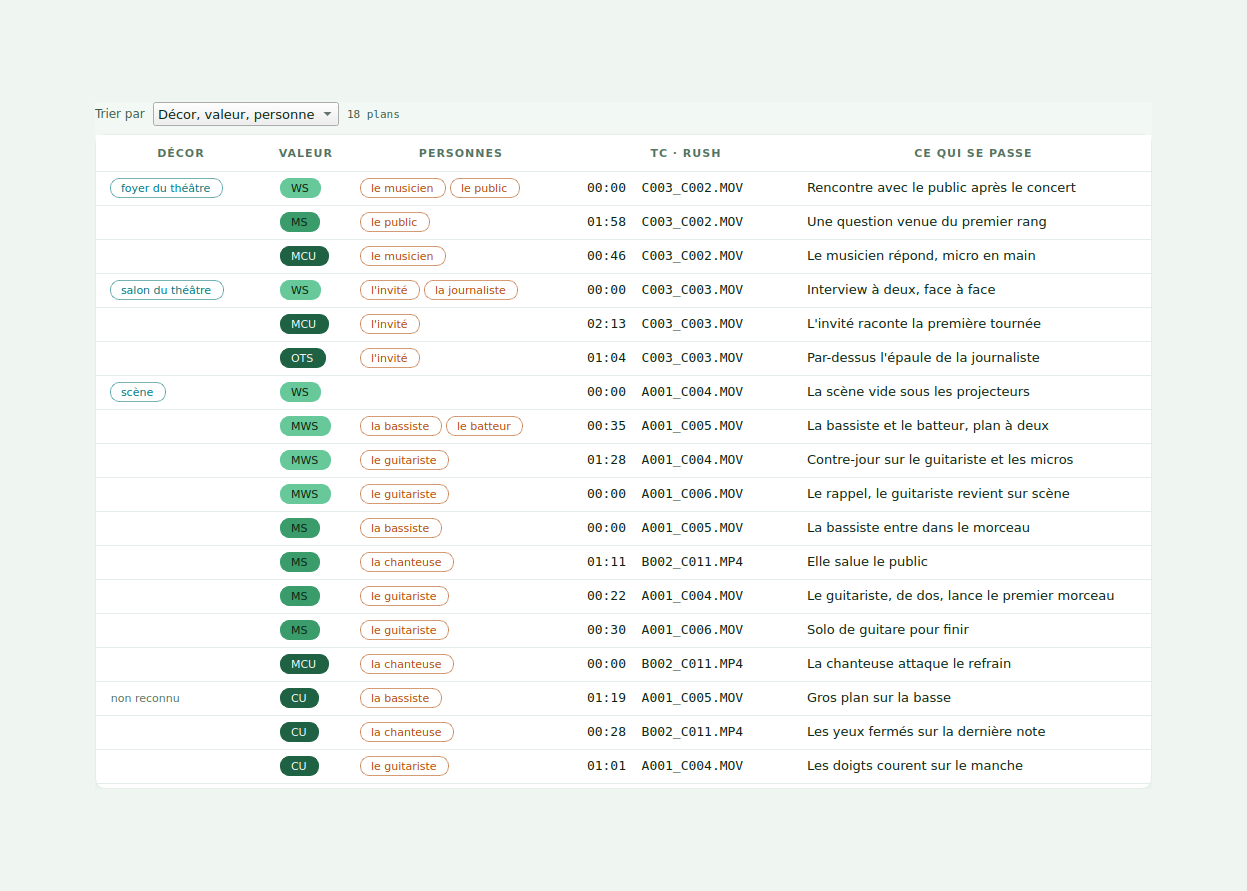
Task: Select the "scène" décor tag
Action: click(138, 392)
